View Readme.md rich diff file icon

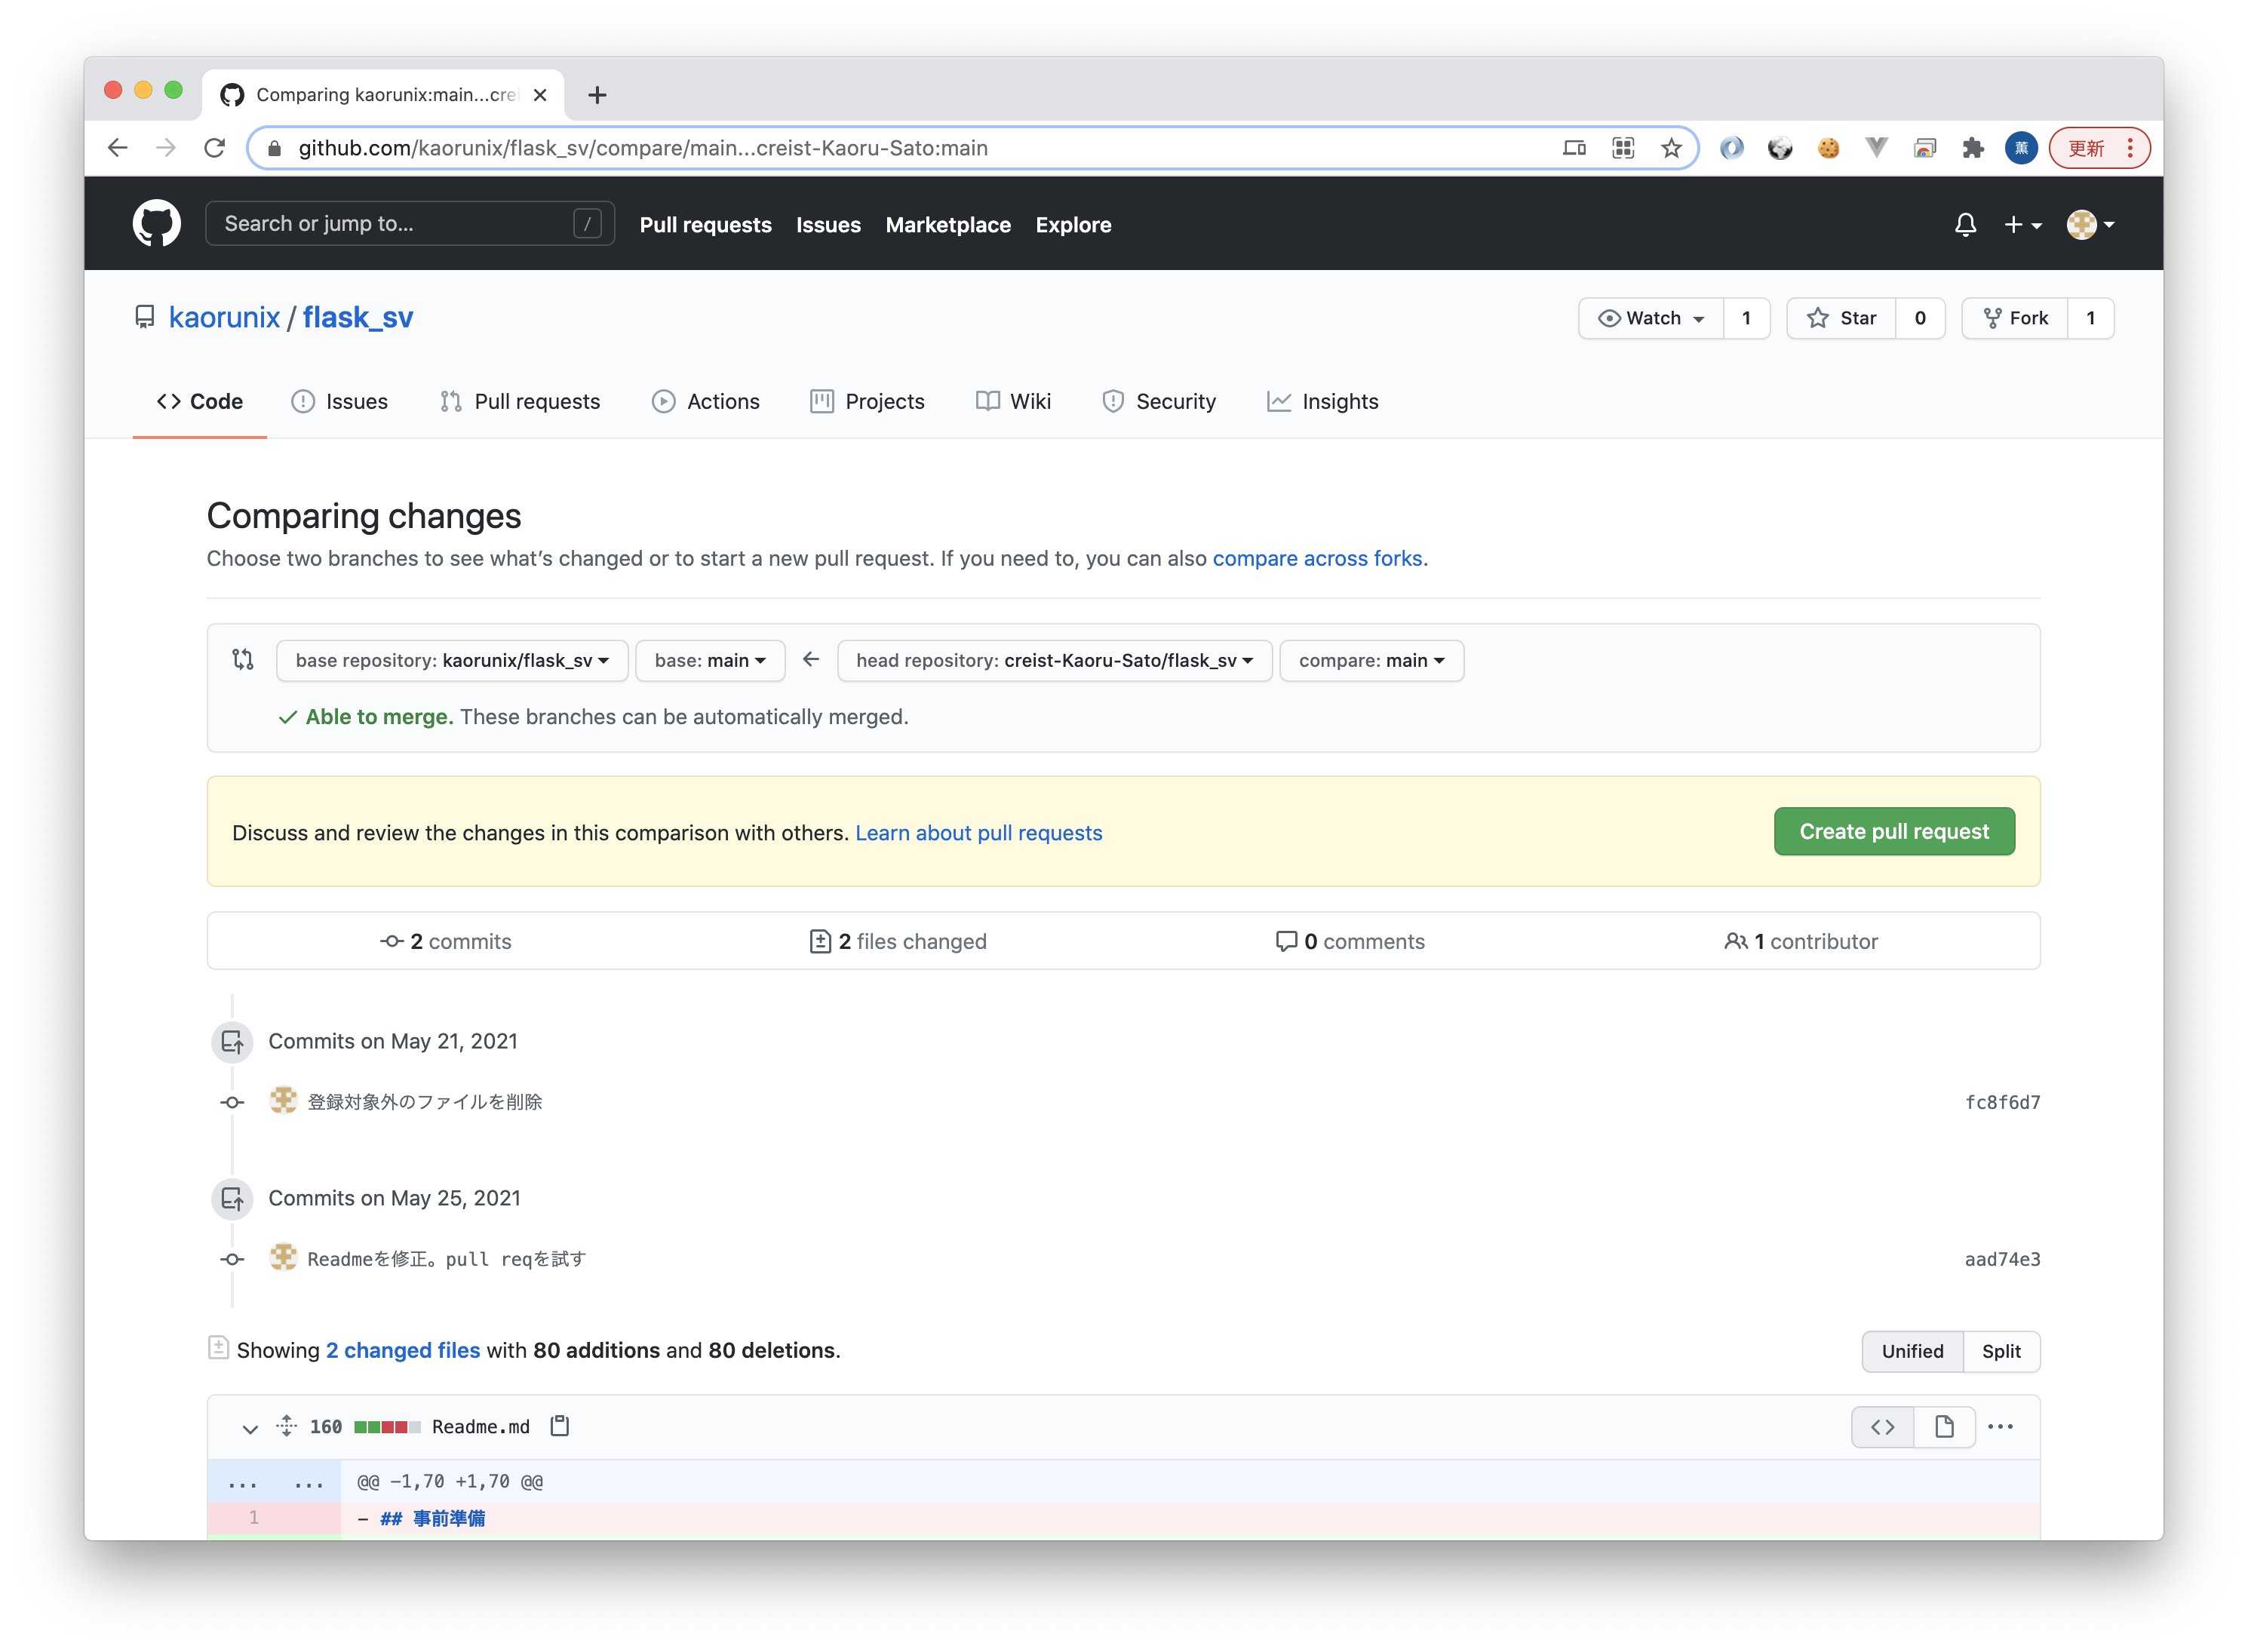pos(1944,1427)
